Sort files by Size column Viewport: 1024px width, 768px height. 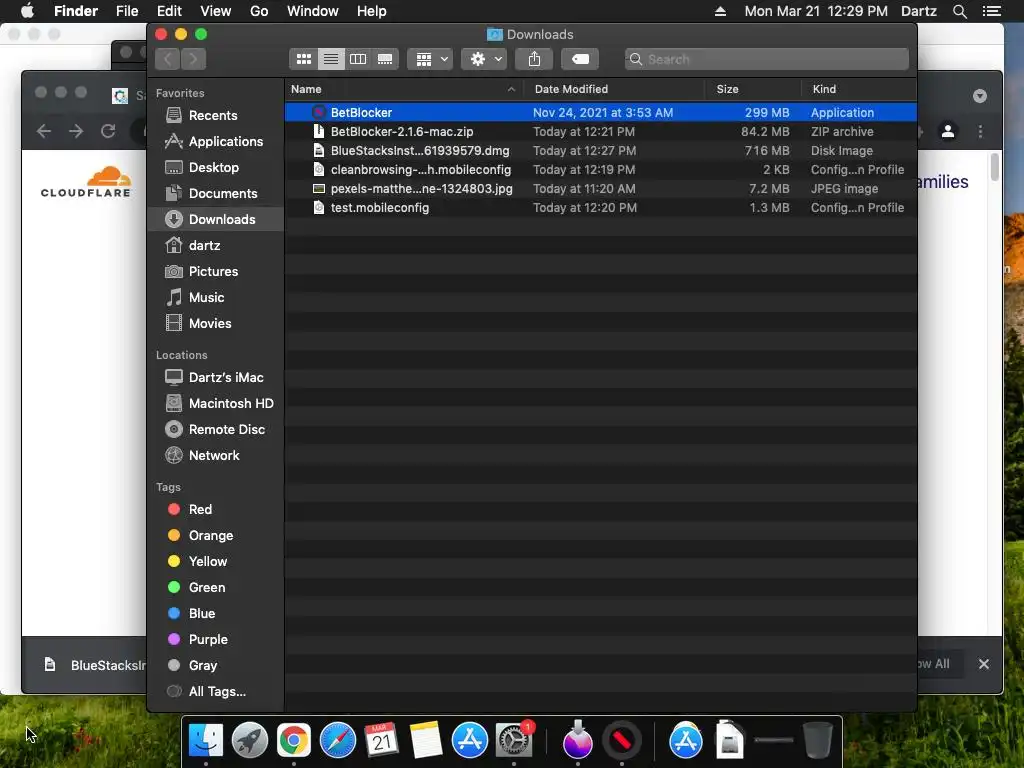coord(753,89)
